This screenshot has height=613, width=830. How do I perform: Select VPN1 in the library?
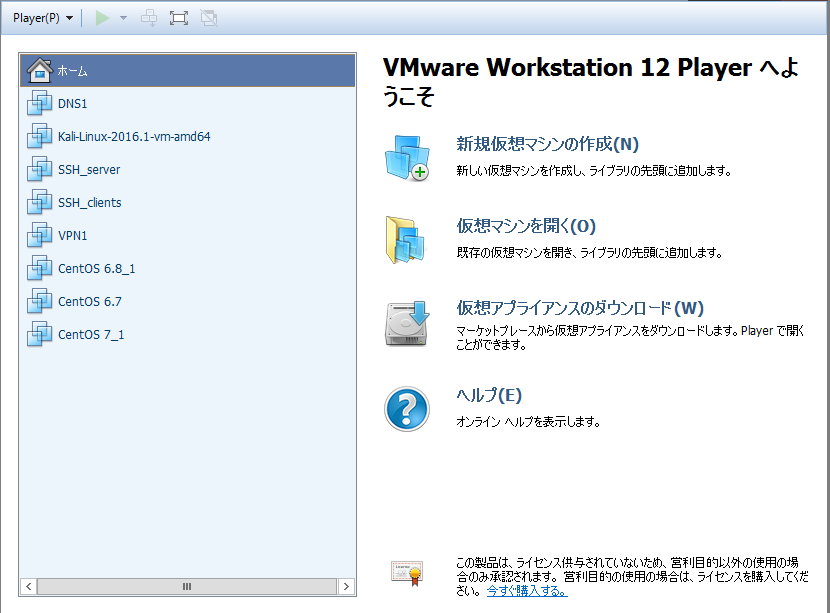coord(187,235)
